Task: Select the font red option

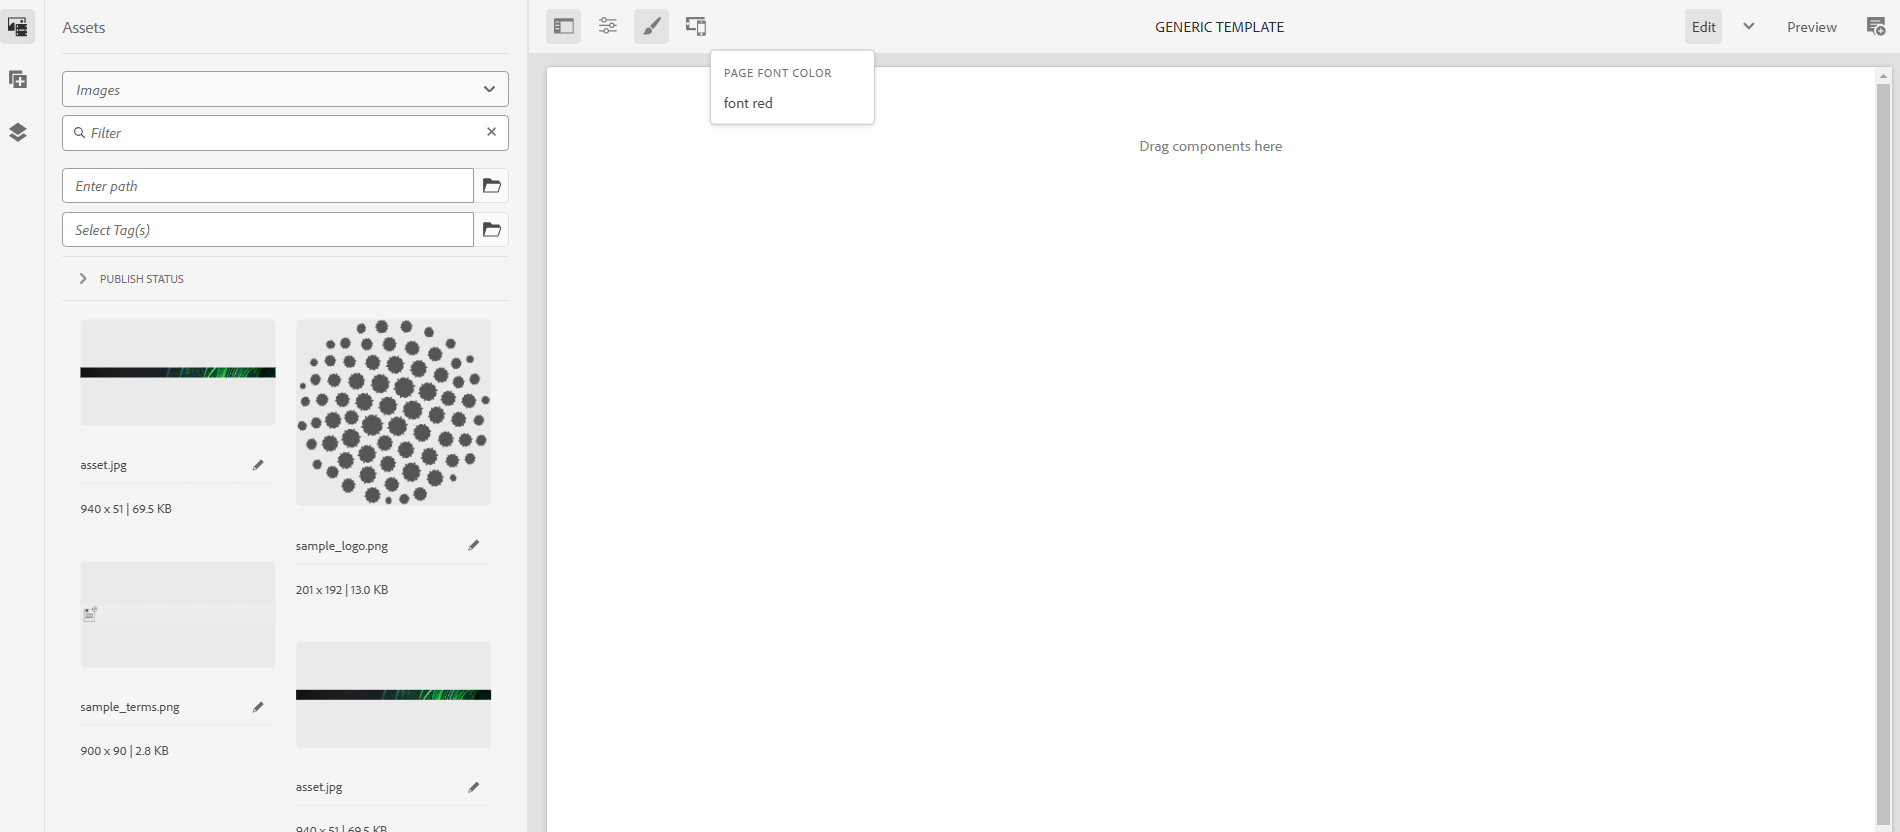Action: [x=748, y=103]
